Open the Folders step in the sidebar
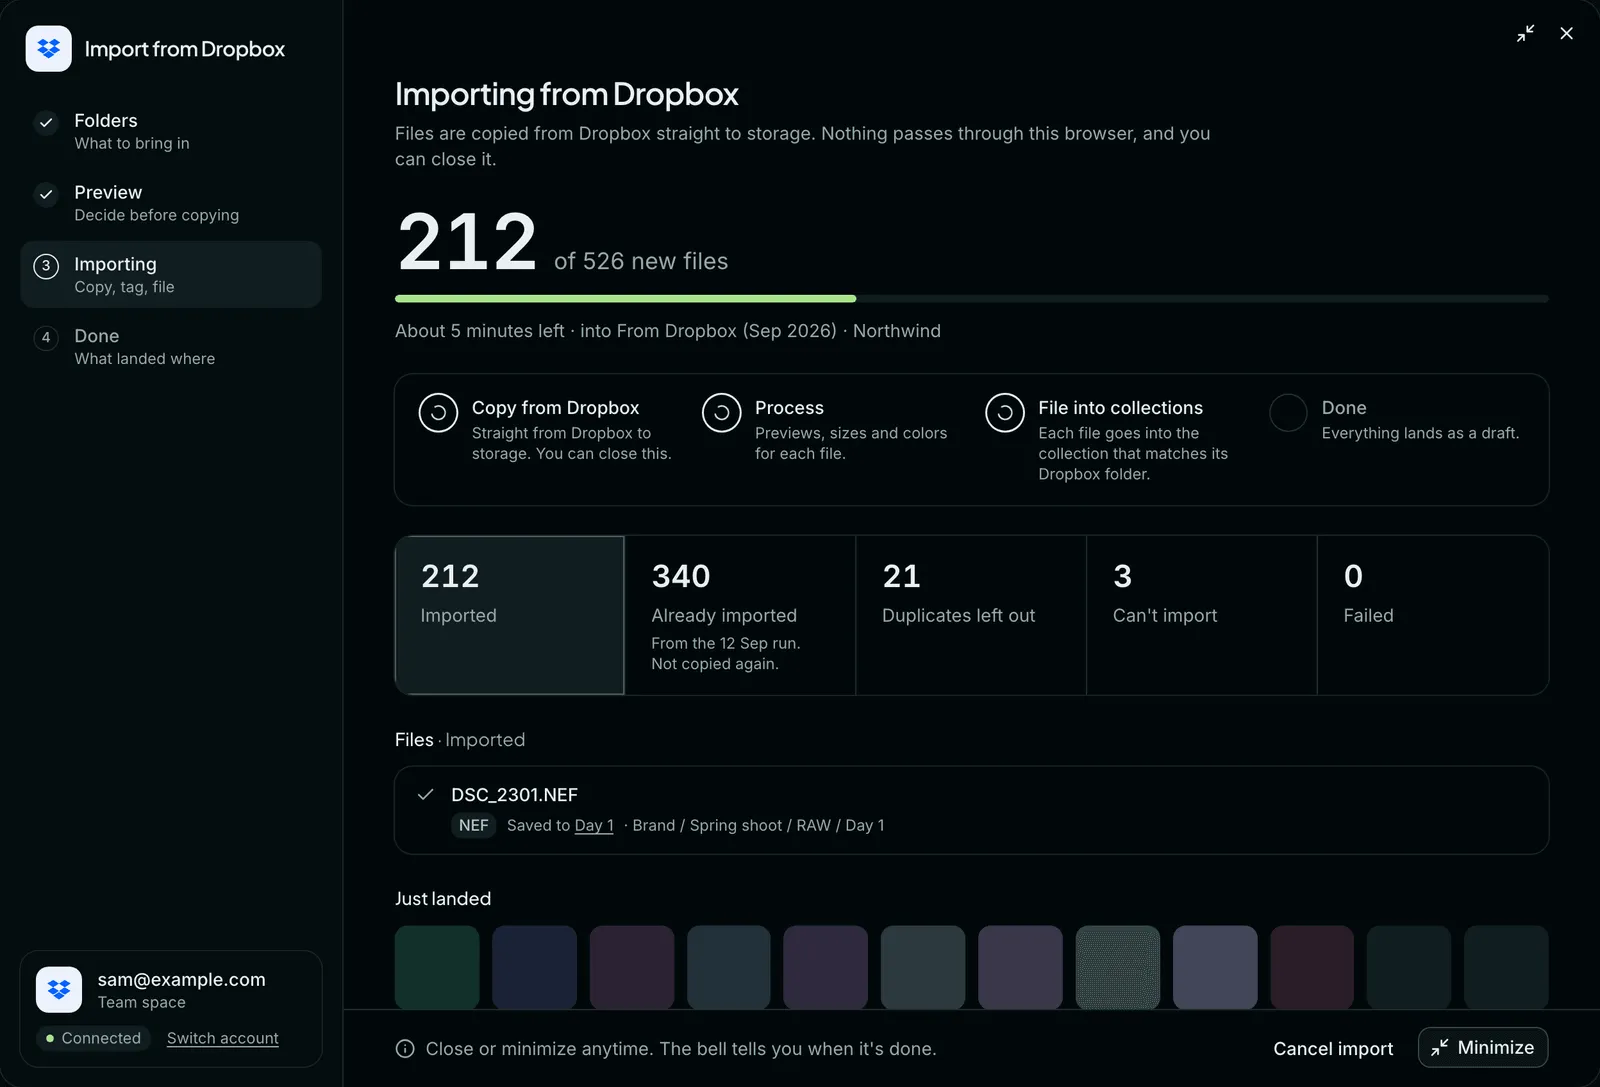Image resolution: width=1600 pixels, height=1087 pixels. point(171,131)
